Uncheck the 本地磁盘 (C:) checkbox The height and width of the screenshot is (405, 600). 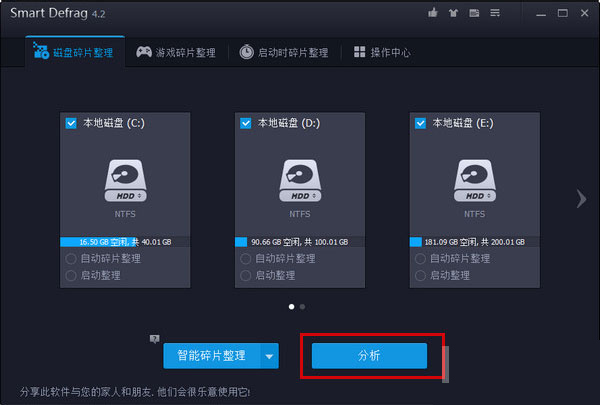pos(71,123)
